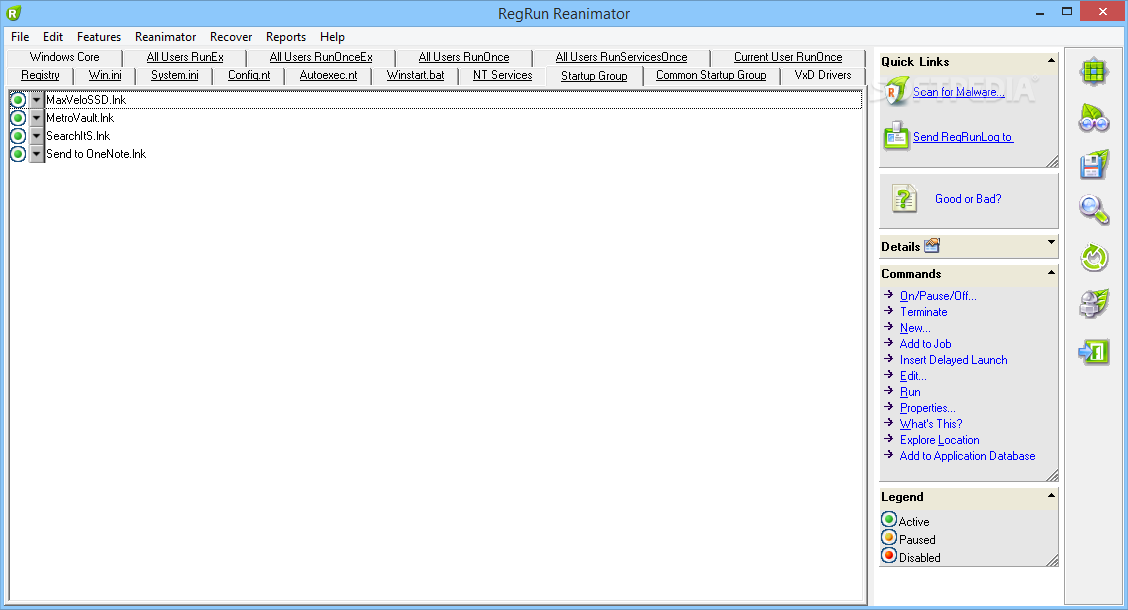Switch to the Config.nt tab

(249, 75)
